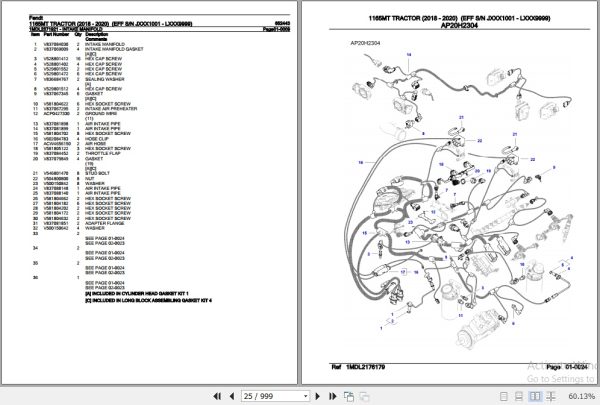Image resolution: width=600 pixels, height=405 pixels.
Task: Click the AIR HOSE description
Action: pyautogui.click(x=95, y=144)
